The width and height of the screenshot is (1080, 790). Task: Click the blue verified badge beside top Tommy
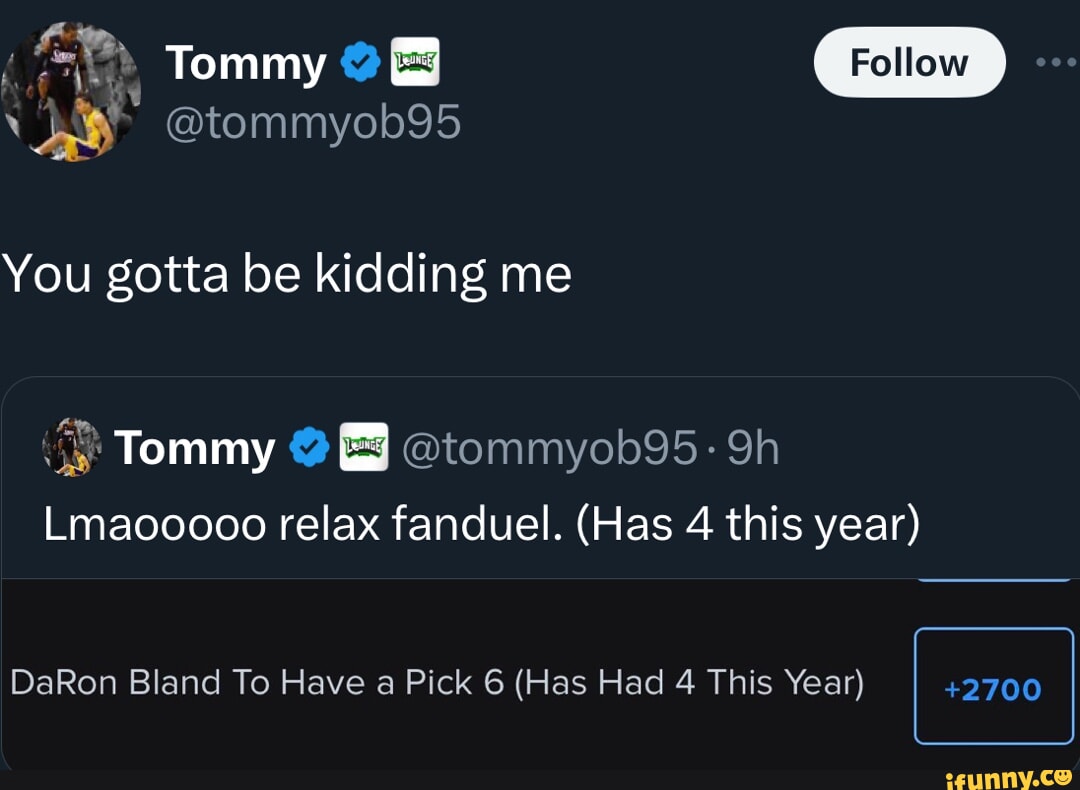point(360,64)
